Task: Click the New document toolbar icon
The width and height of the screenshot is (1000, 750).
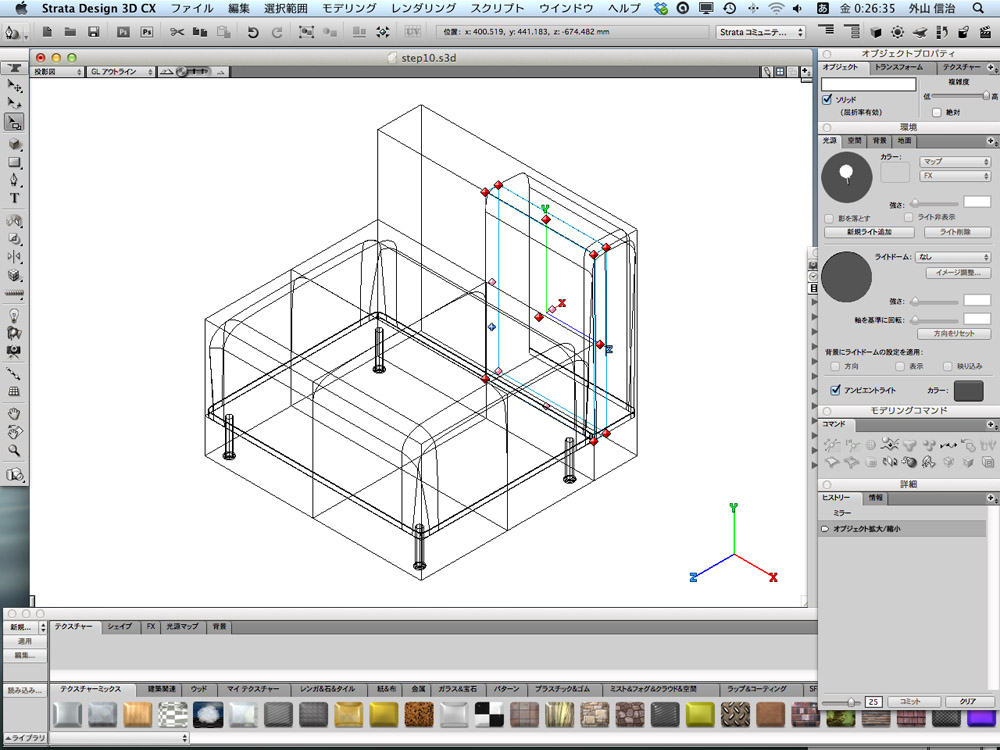Action: click(47, 31)
